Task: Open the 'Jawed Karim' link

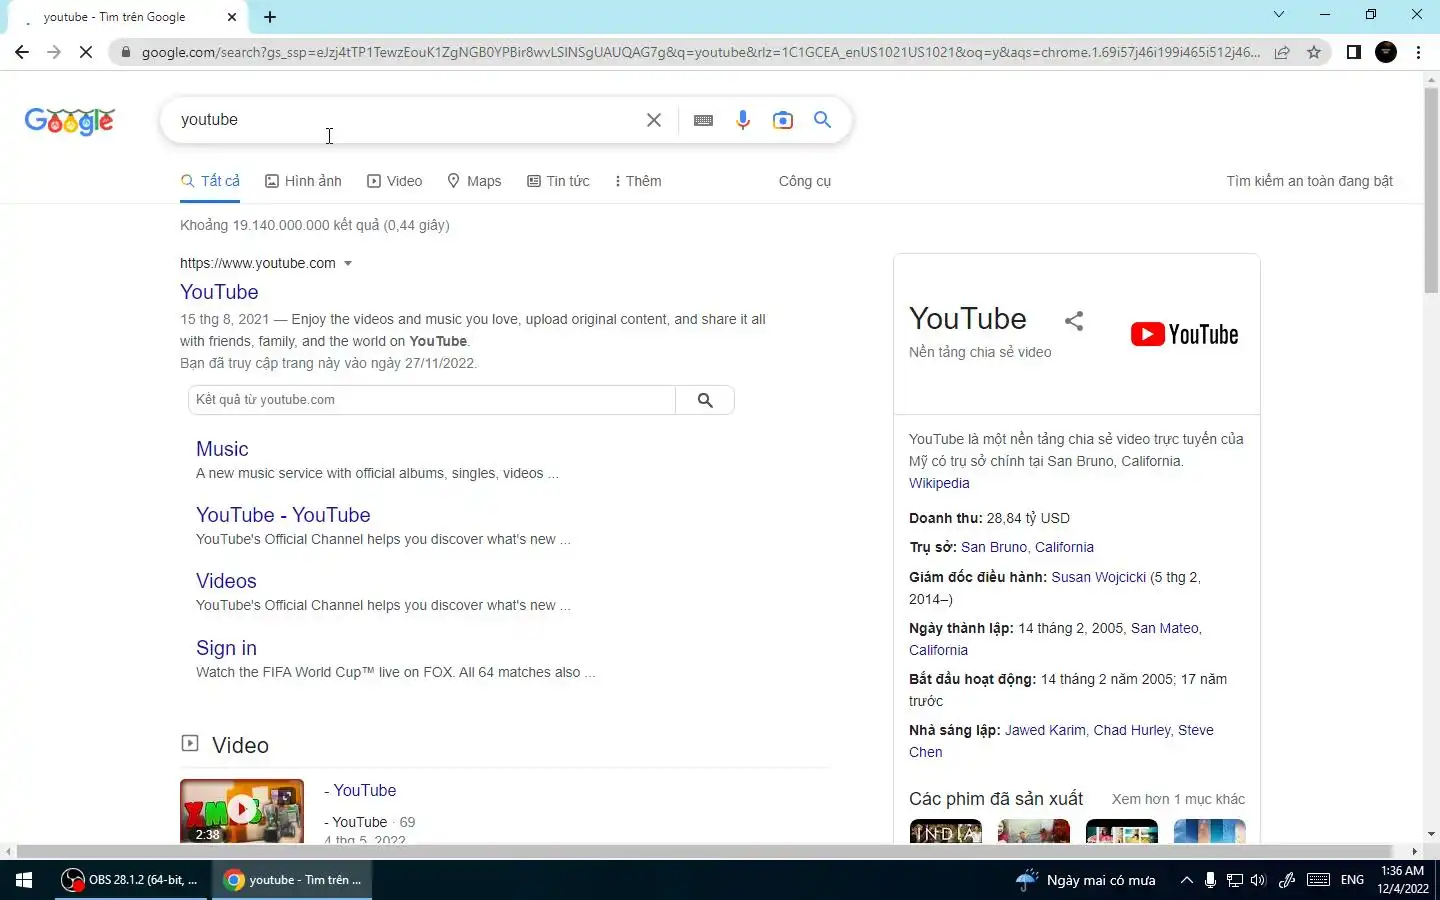Action: pyautogui.click(x=1045, y=730)
